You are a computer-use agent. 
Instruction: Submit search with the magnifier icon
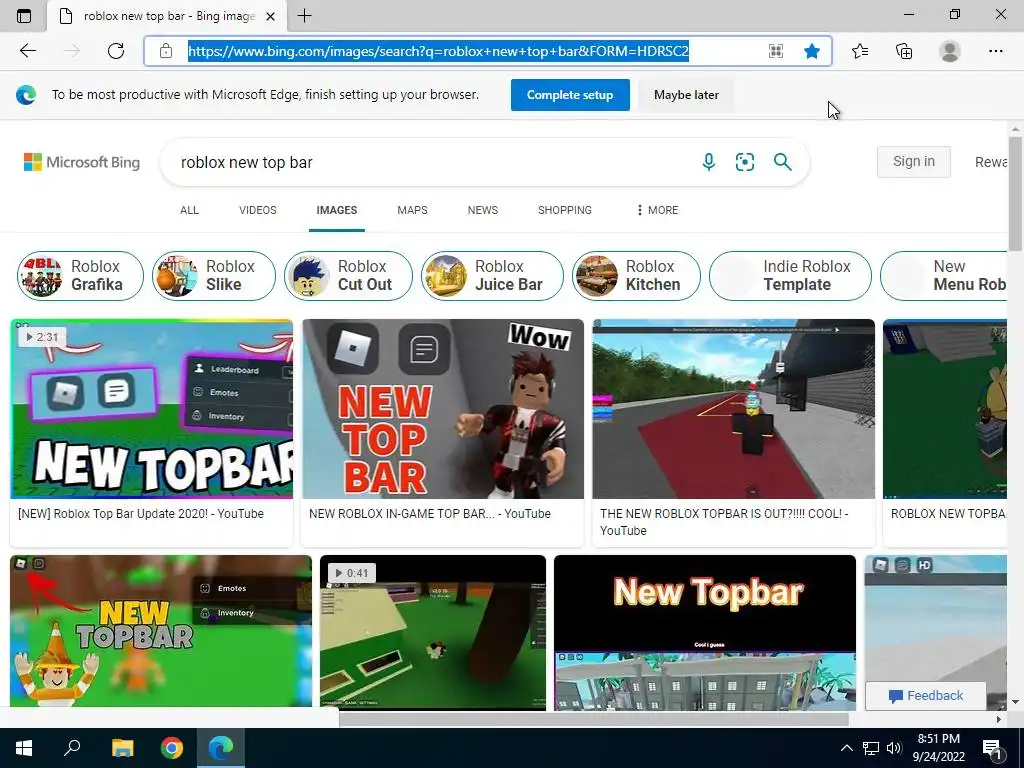point(782,162)
